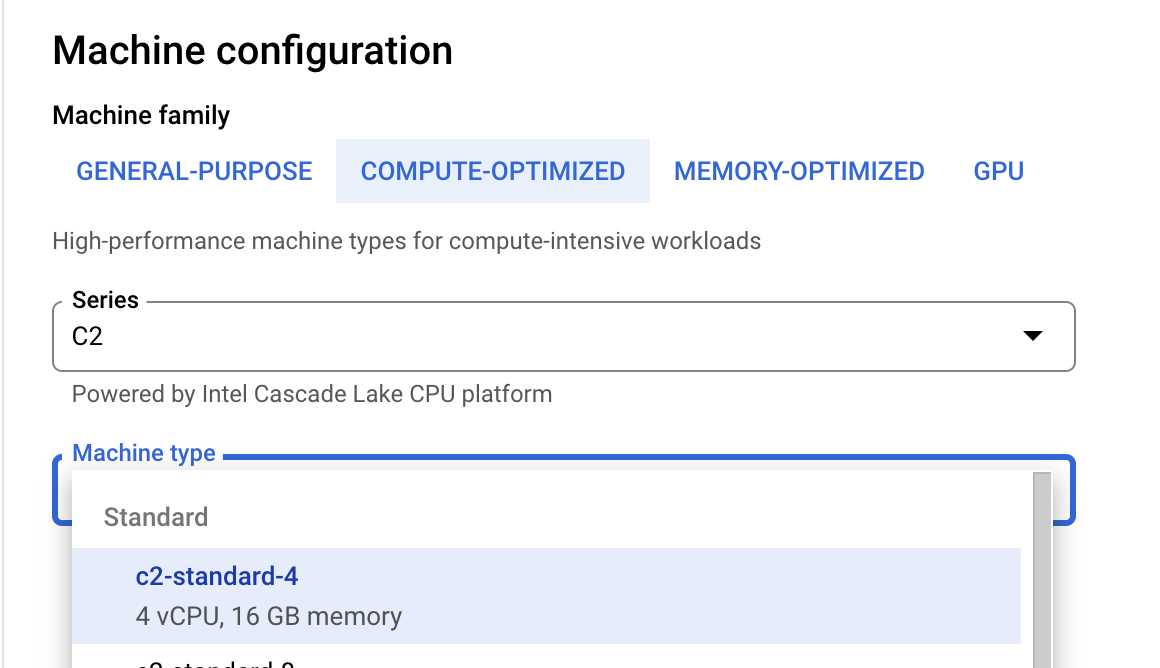This screenshot has height=668, width=1160.
Task: Click the compute-intensive workloads description text
Action: point(406,241)
